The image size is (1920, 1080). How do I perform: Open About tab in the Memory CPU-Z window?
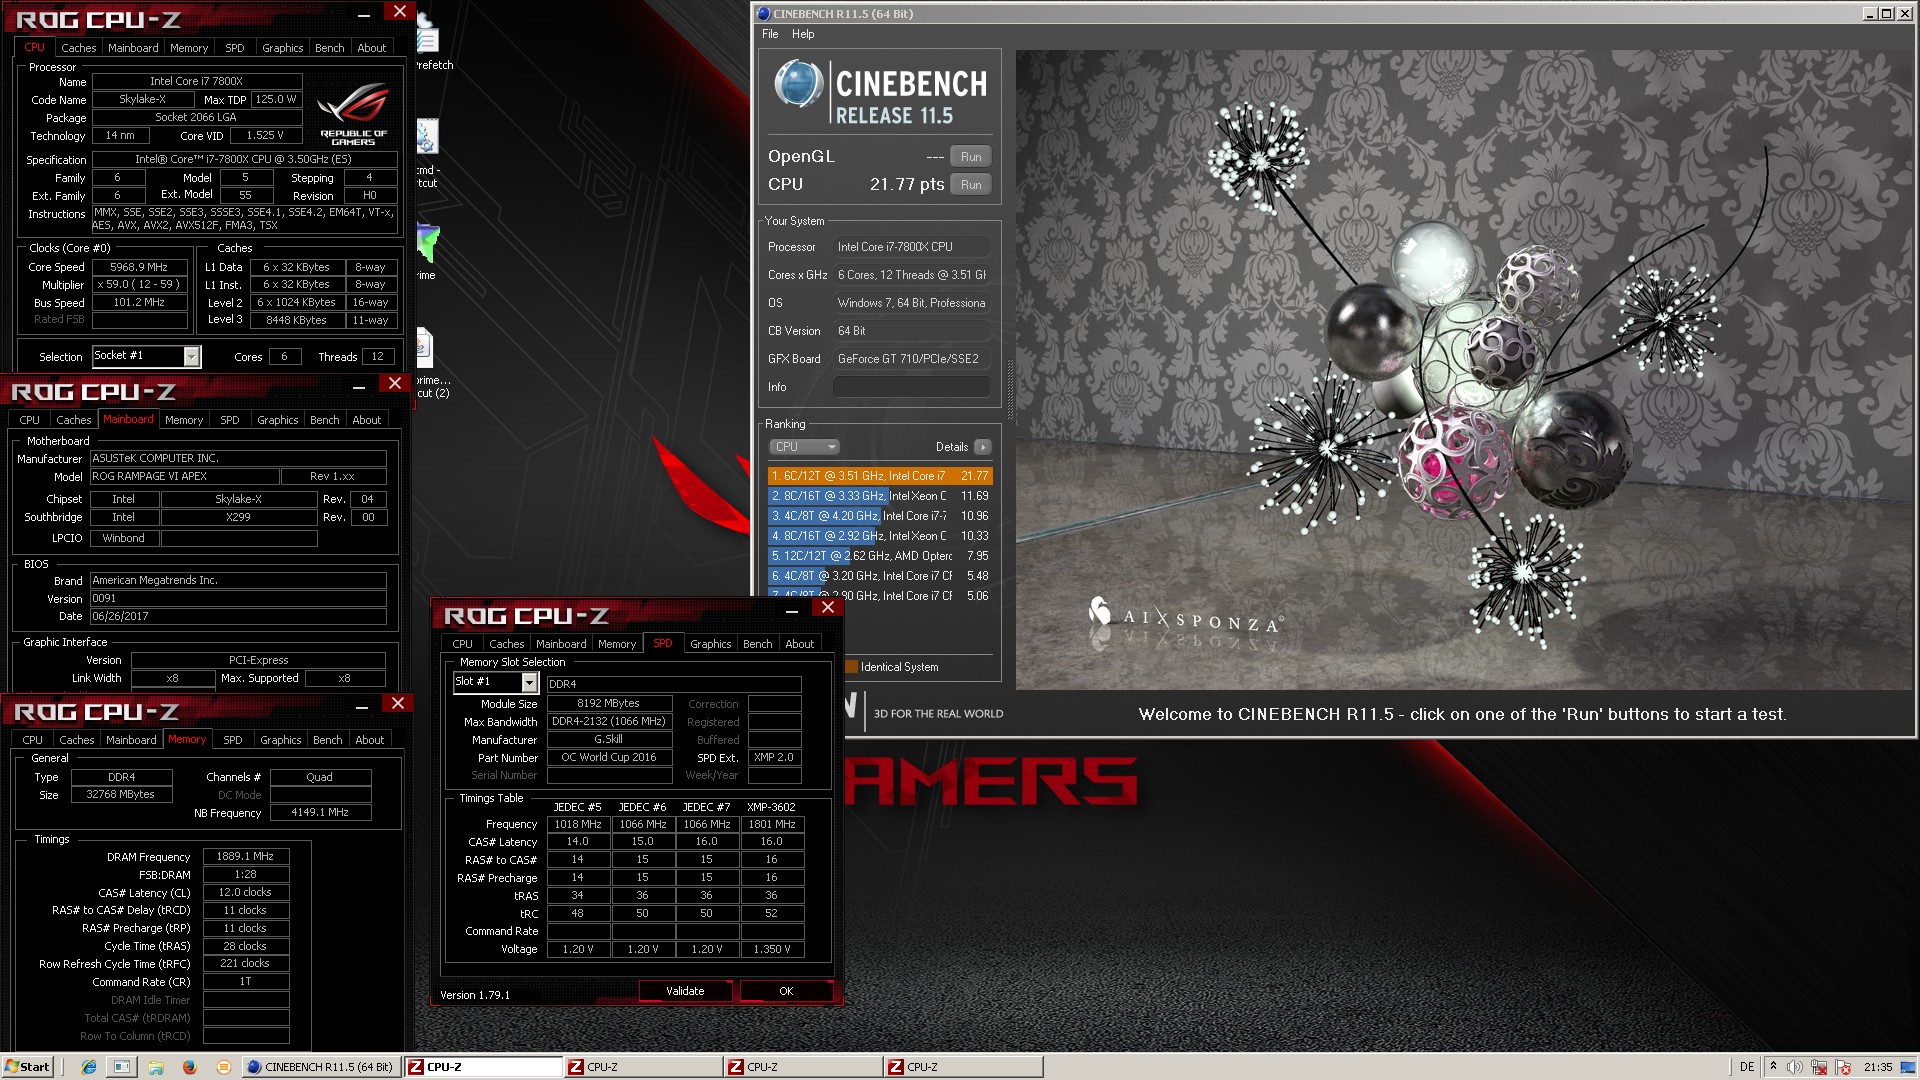(x=370, y=740)
